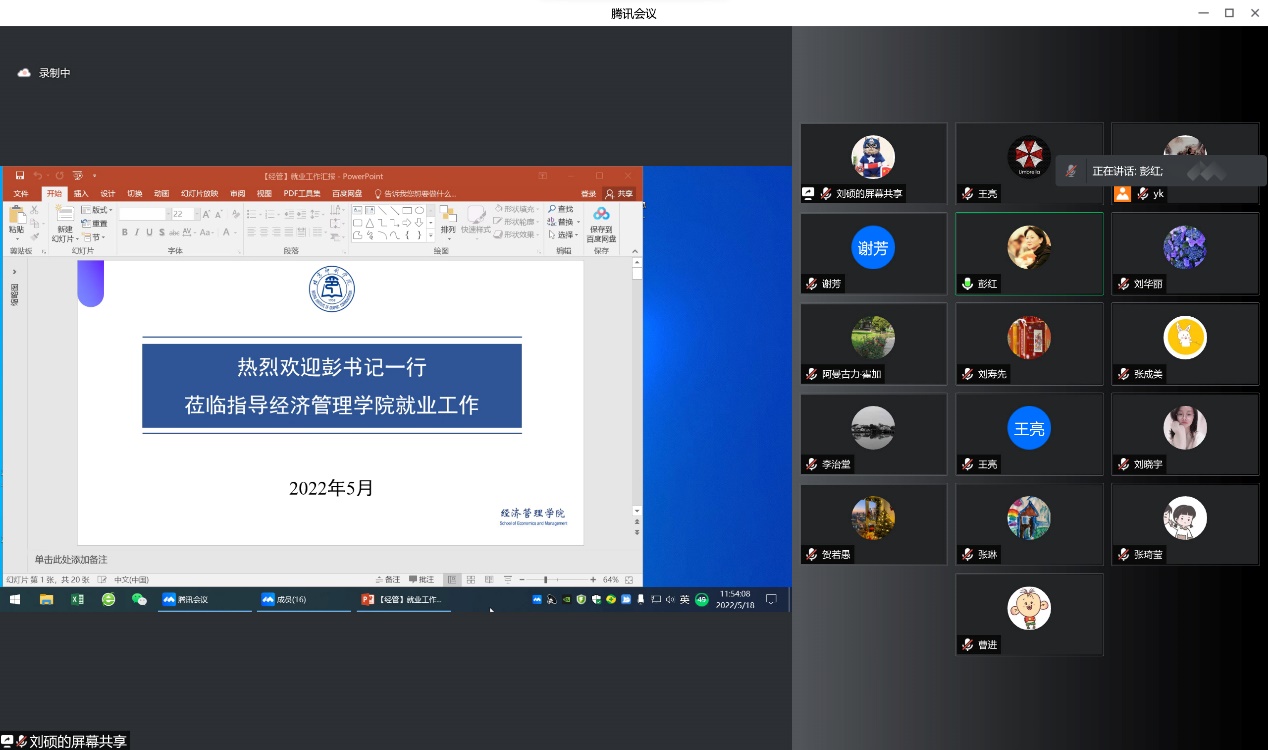Click the Bold (B) formatting icon

click(x=125, y=232)
